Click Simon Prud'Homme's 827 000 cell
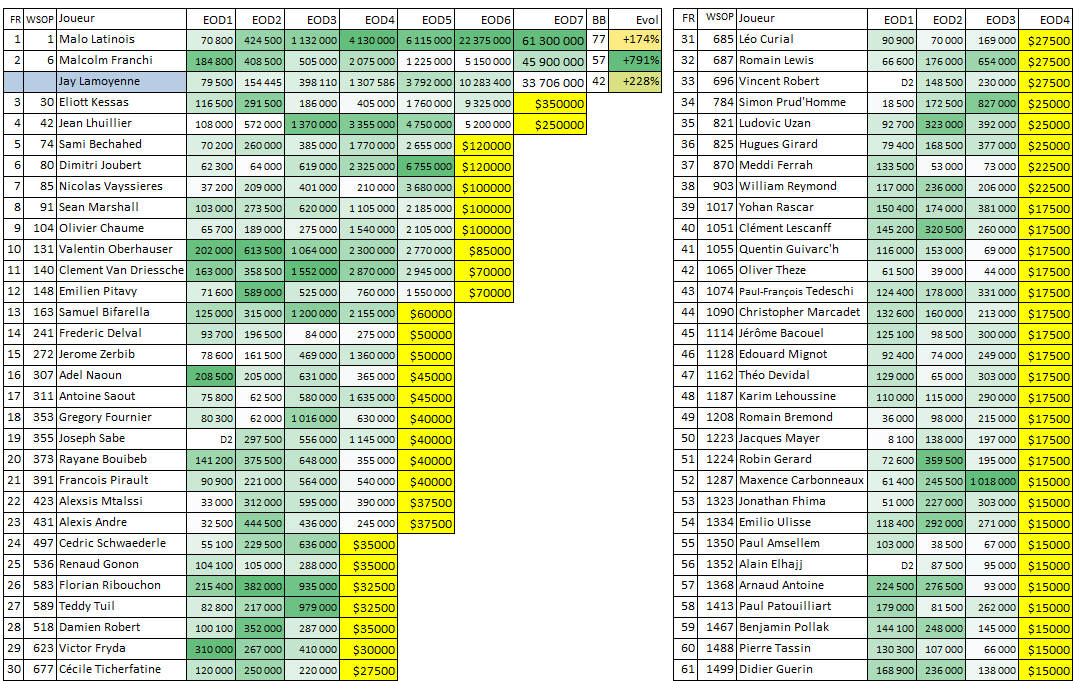 pos(992,103)
